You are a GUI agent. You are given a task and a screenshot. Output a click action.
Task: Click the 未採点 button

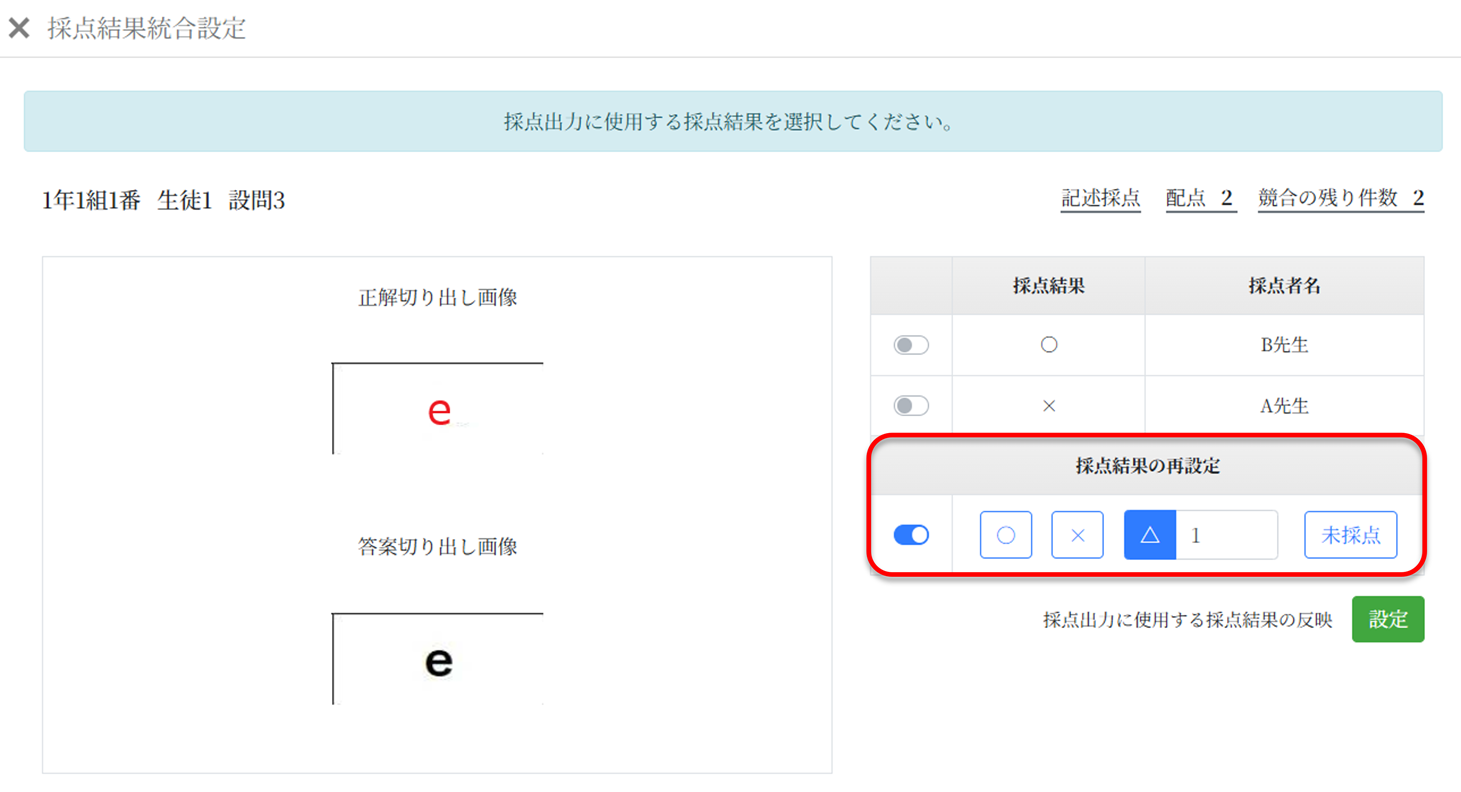tap(1351, 535)
